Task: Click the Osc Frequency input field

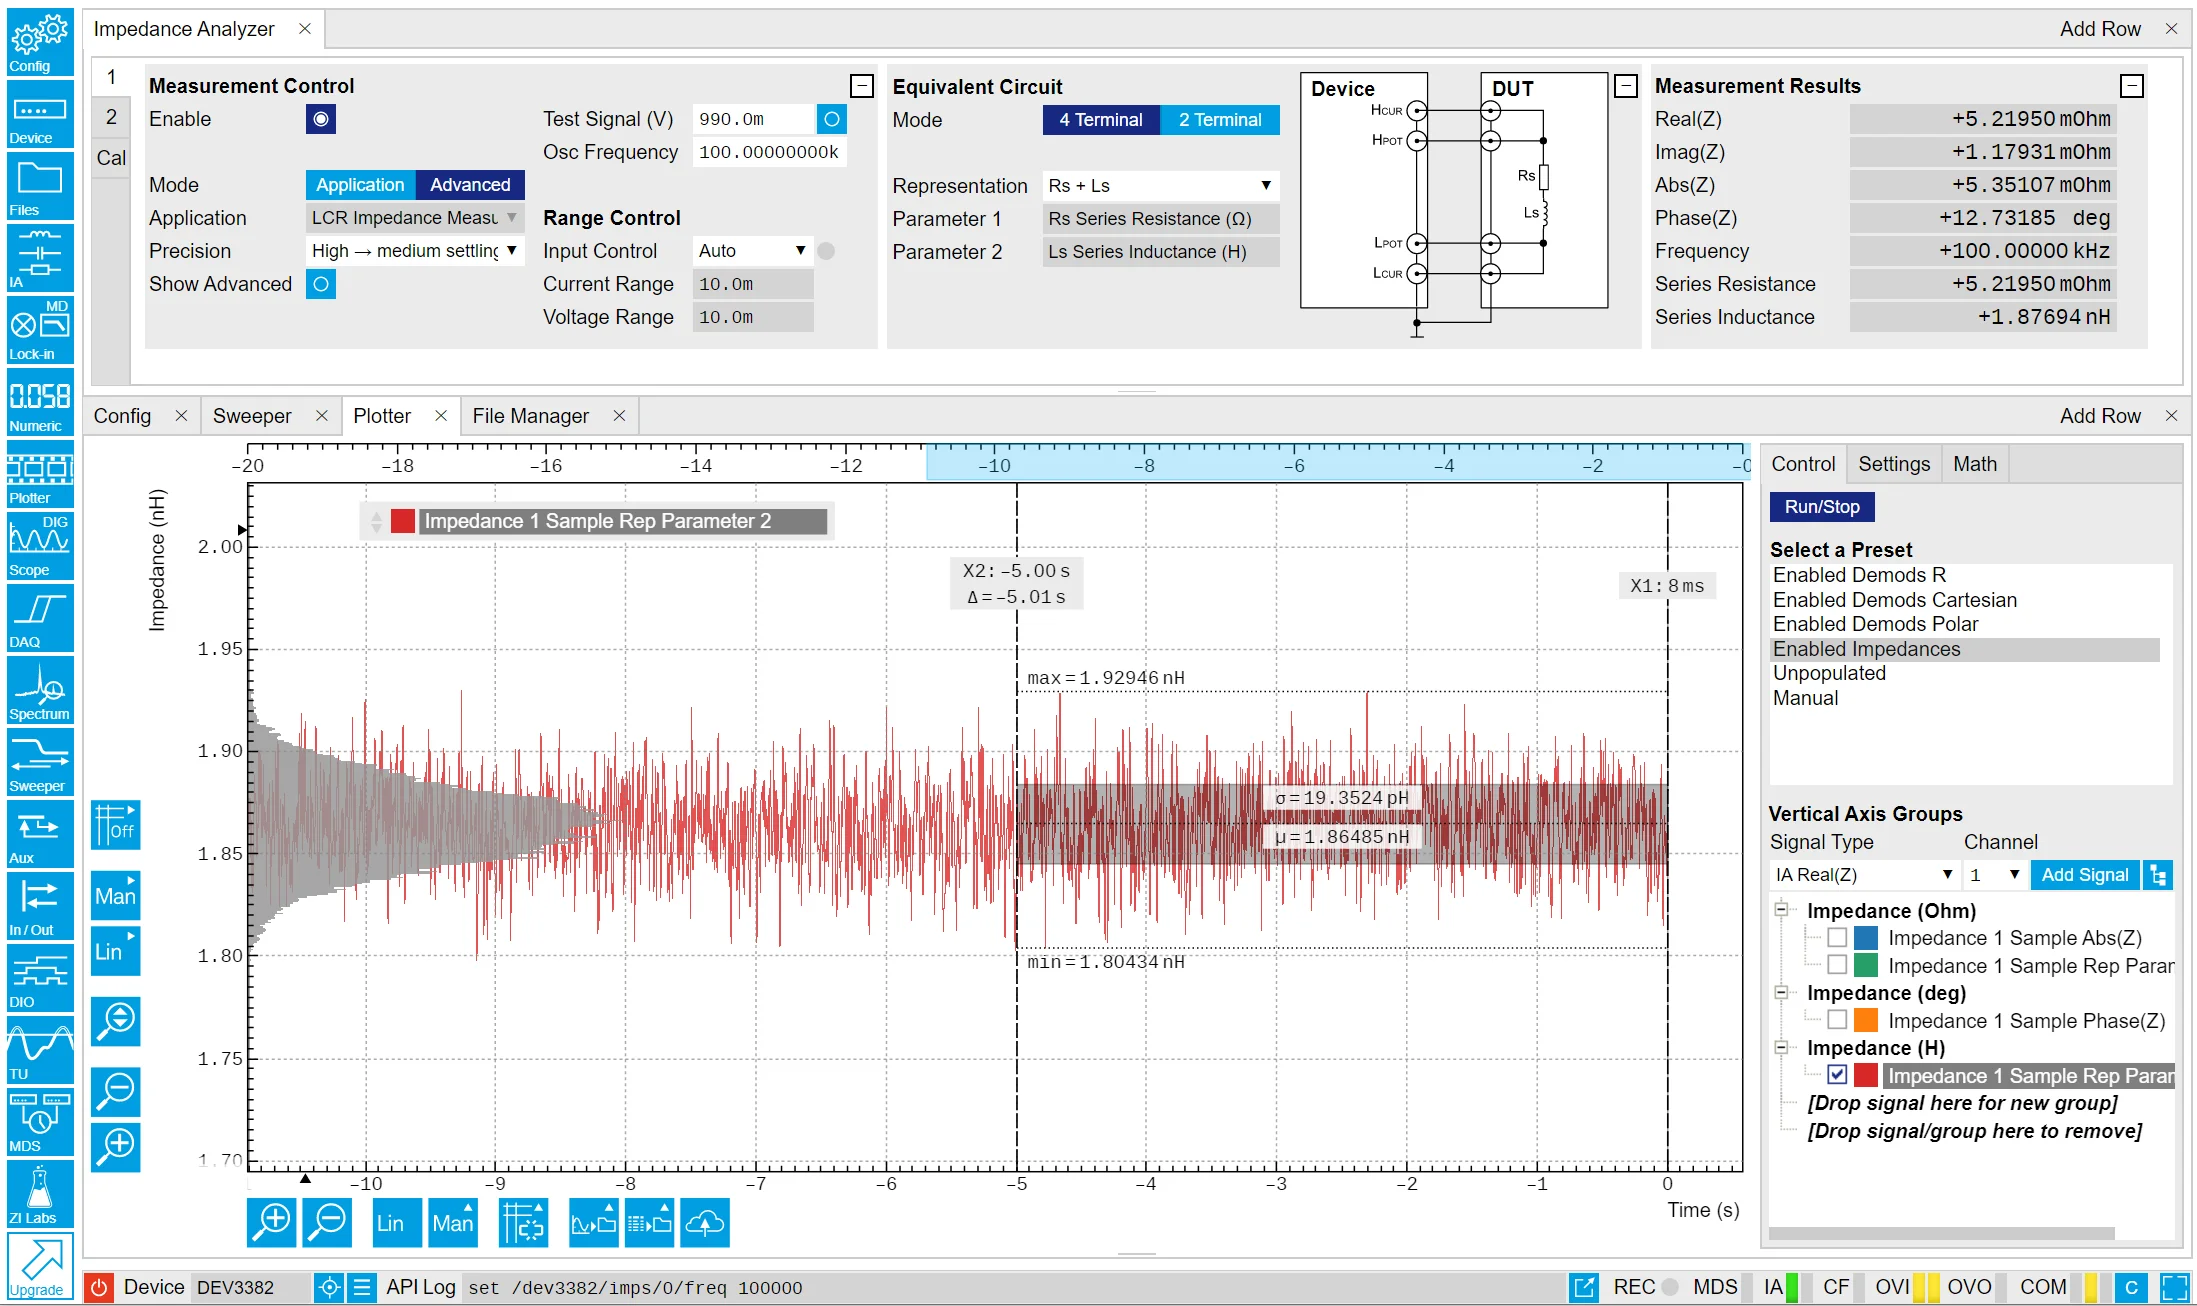Action: click(x=769, y=152)
